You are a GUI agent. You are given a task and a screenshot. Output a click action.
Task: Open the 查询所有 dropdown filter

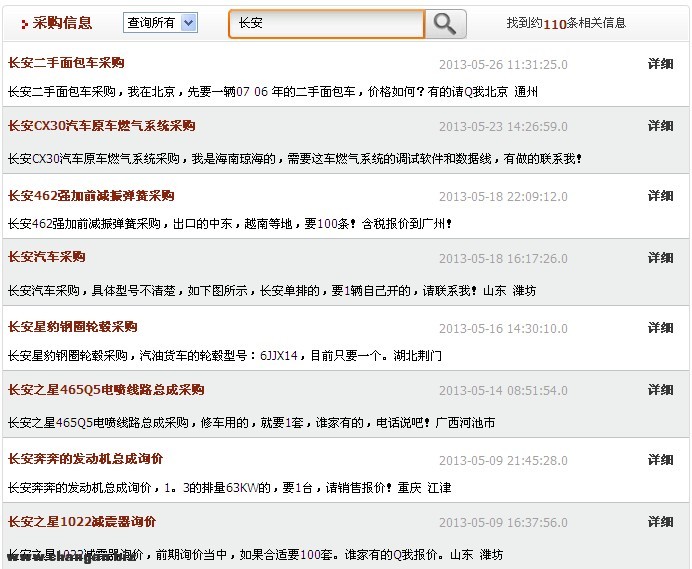[160, 23]
